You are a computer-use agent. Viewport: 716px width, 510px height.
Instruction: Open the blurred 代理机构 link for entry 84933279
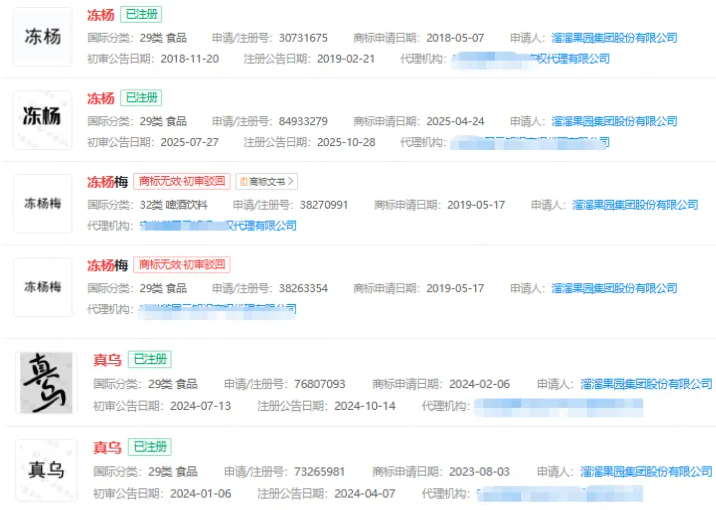click(530, 143)
